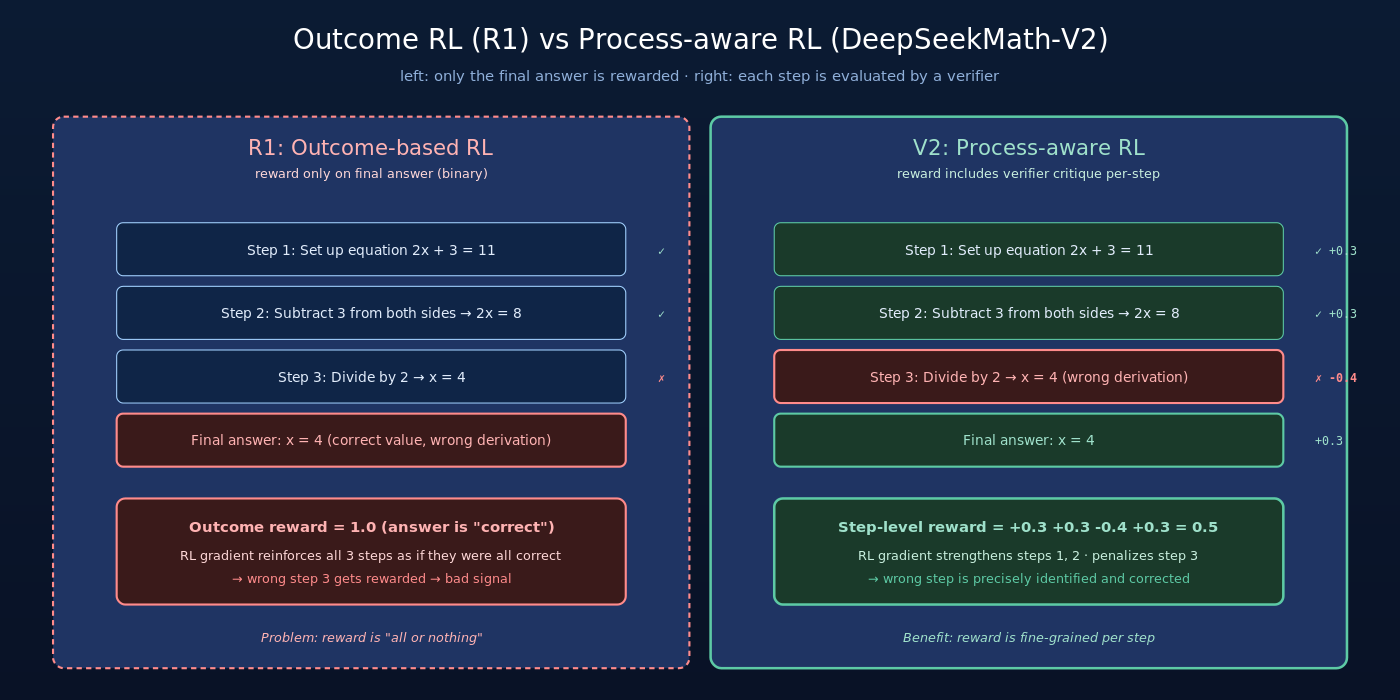Select the V2 'Step 3 ... (wrong derivation)' red box

[1028, 377]
